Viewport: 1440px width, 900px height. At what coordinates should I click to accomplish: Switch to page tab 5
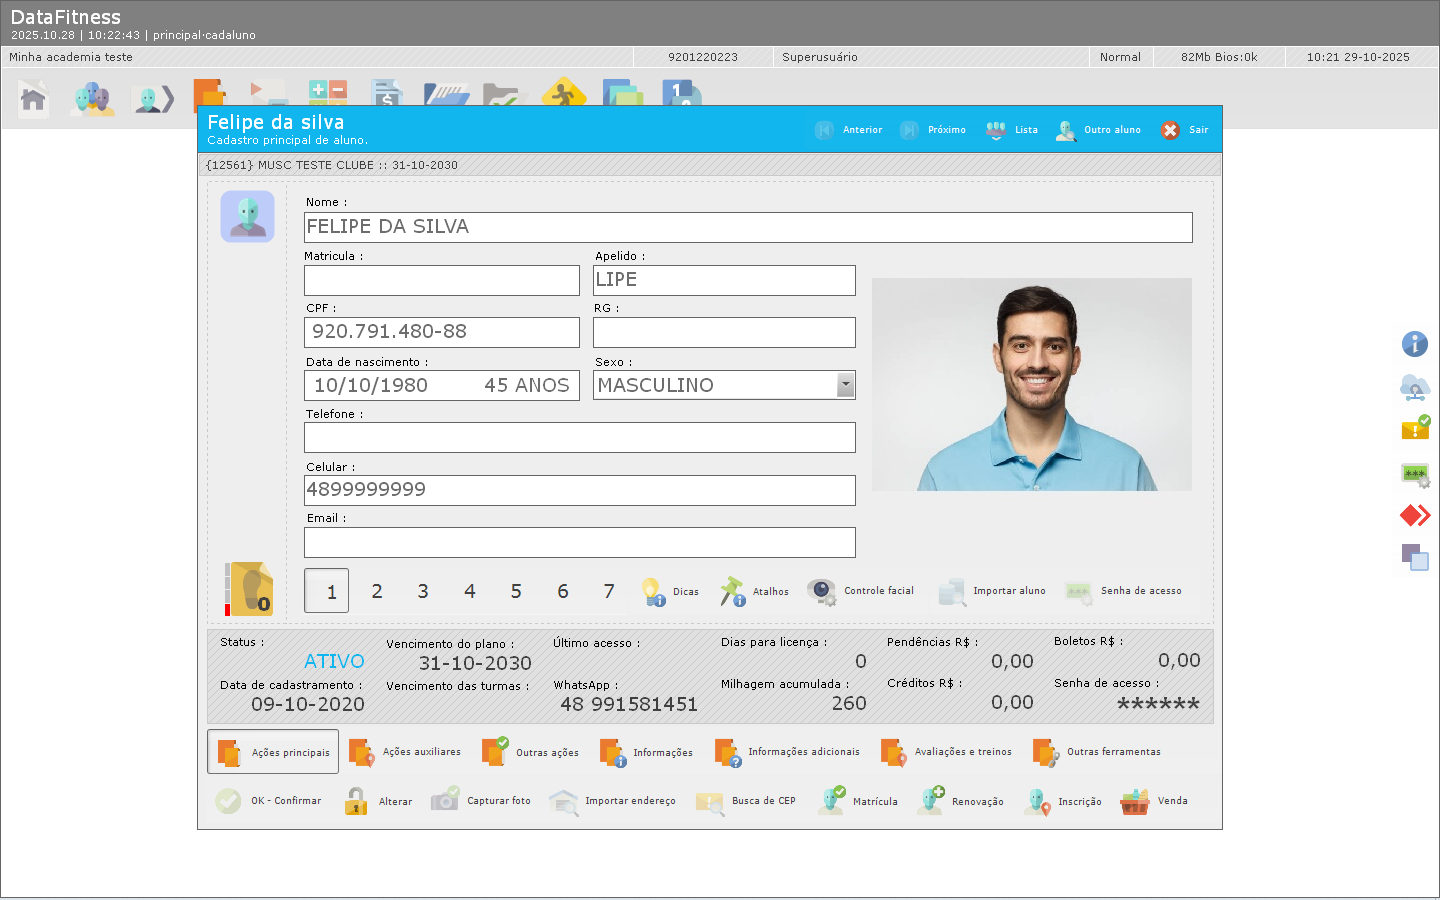(x=516, y=591)
